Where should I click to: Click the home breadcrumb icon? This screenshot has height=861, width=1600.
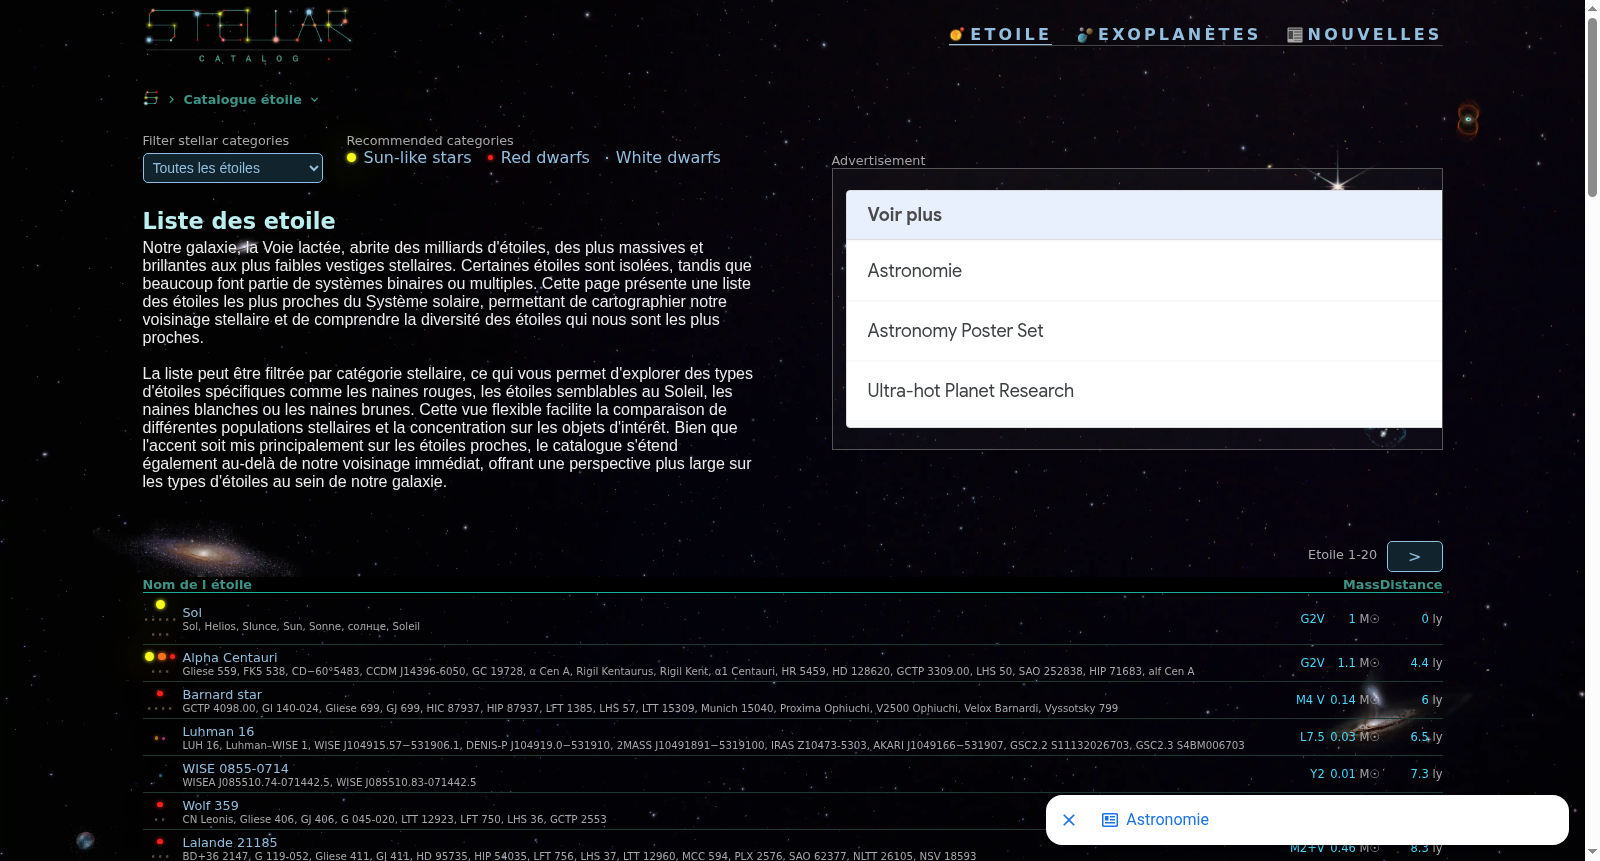tap(151, 99)
